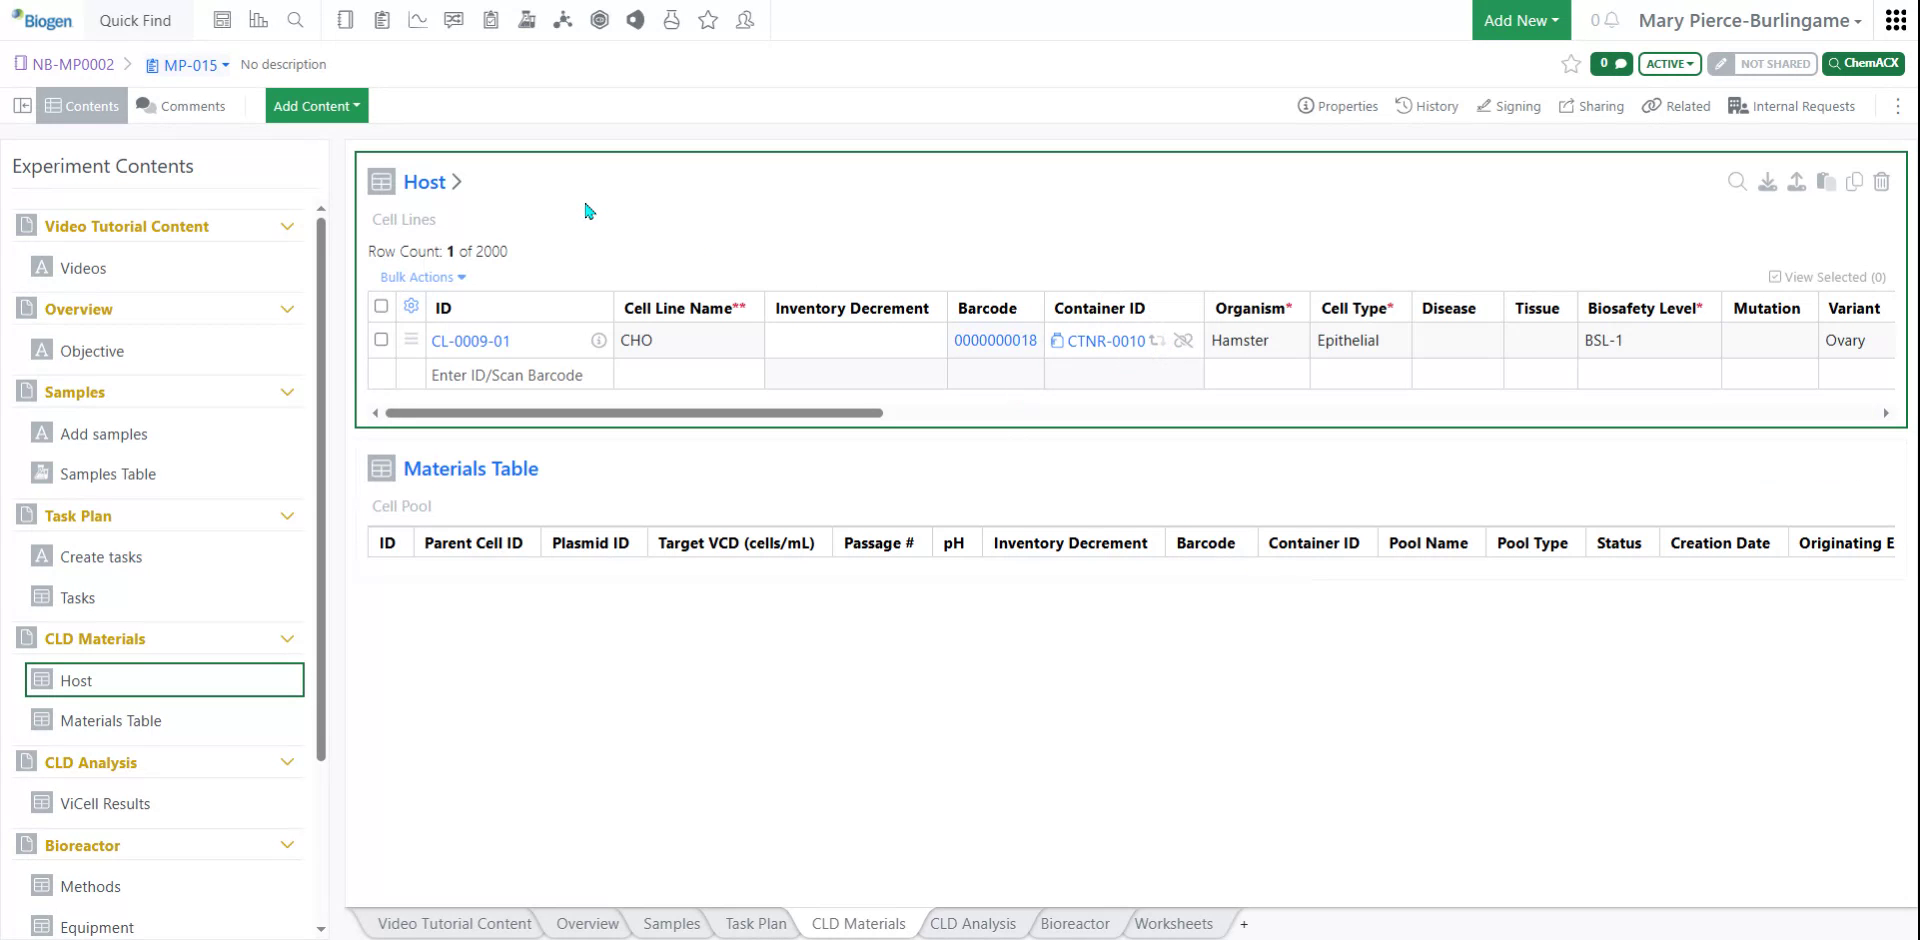
Task: Upload data into the Host table
Action: 1796,182
